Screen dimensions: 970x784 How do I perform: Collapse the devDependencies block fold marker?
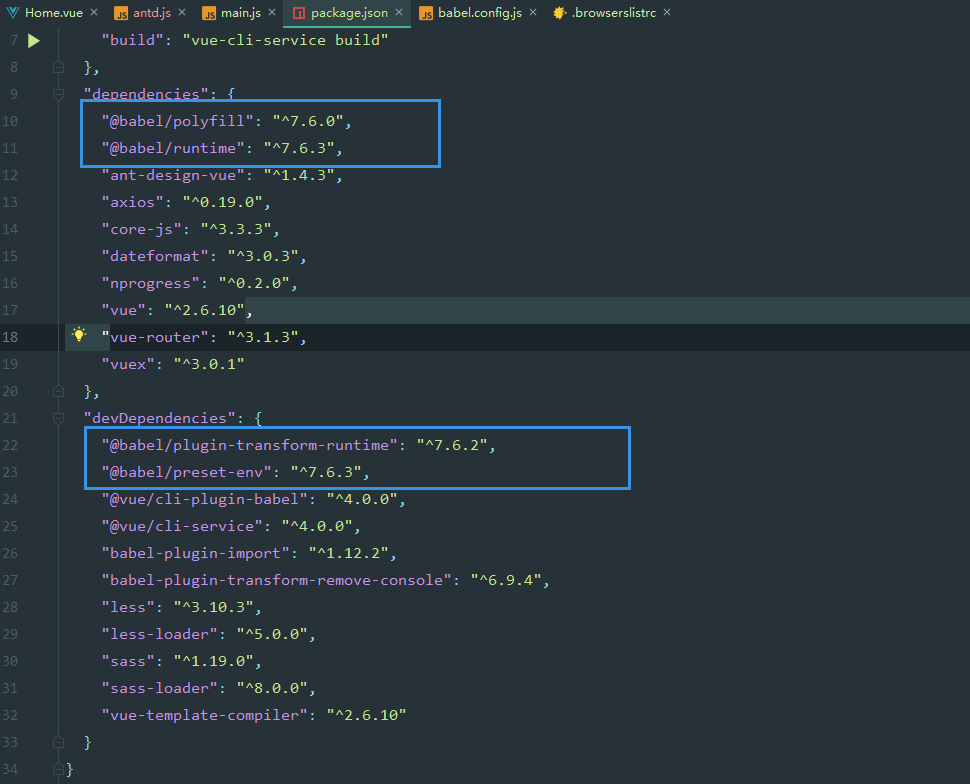coord(58,419)
